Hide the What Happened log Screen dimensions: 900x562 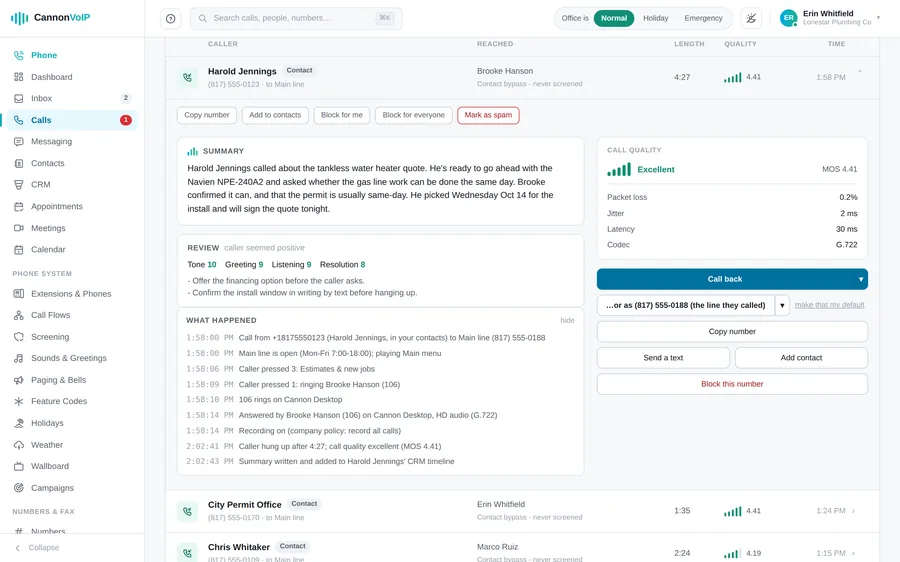[x=567, y=320]
